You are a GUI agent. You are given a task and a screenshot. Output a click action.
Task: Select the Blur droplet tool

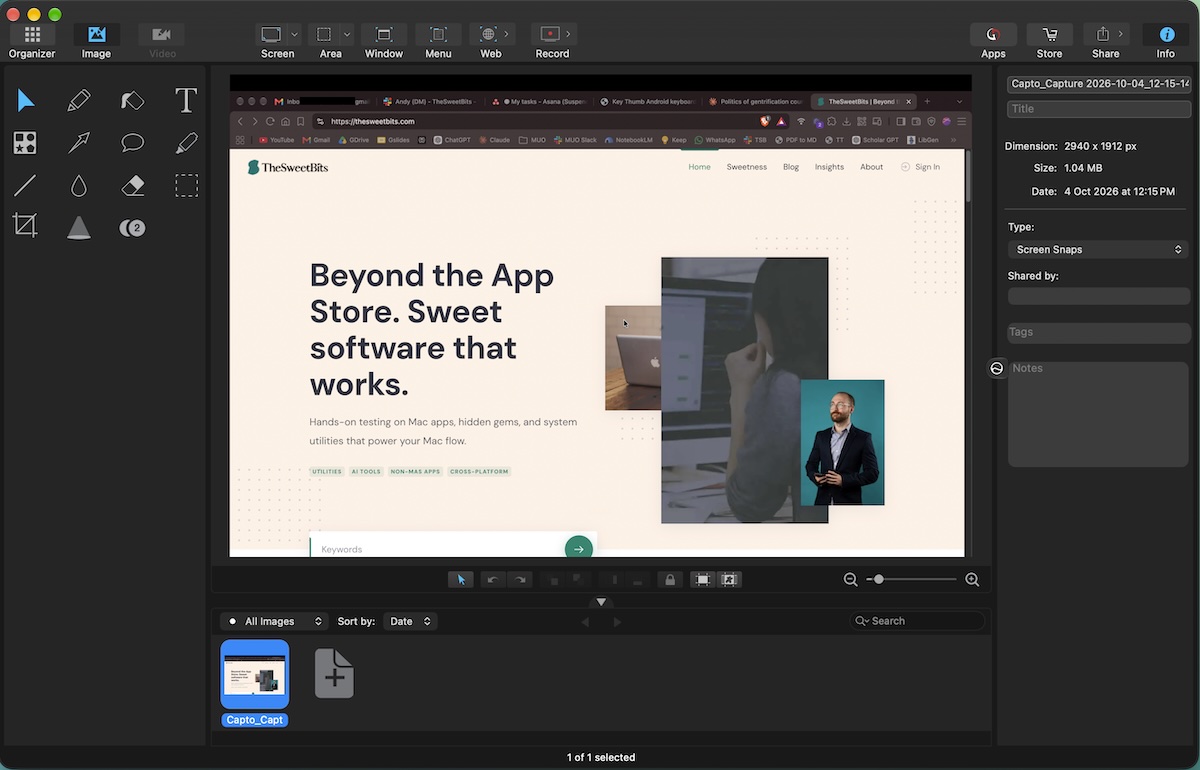[79, 185]
